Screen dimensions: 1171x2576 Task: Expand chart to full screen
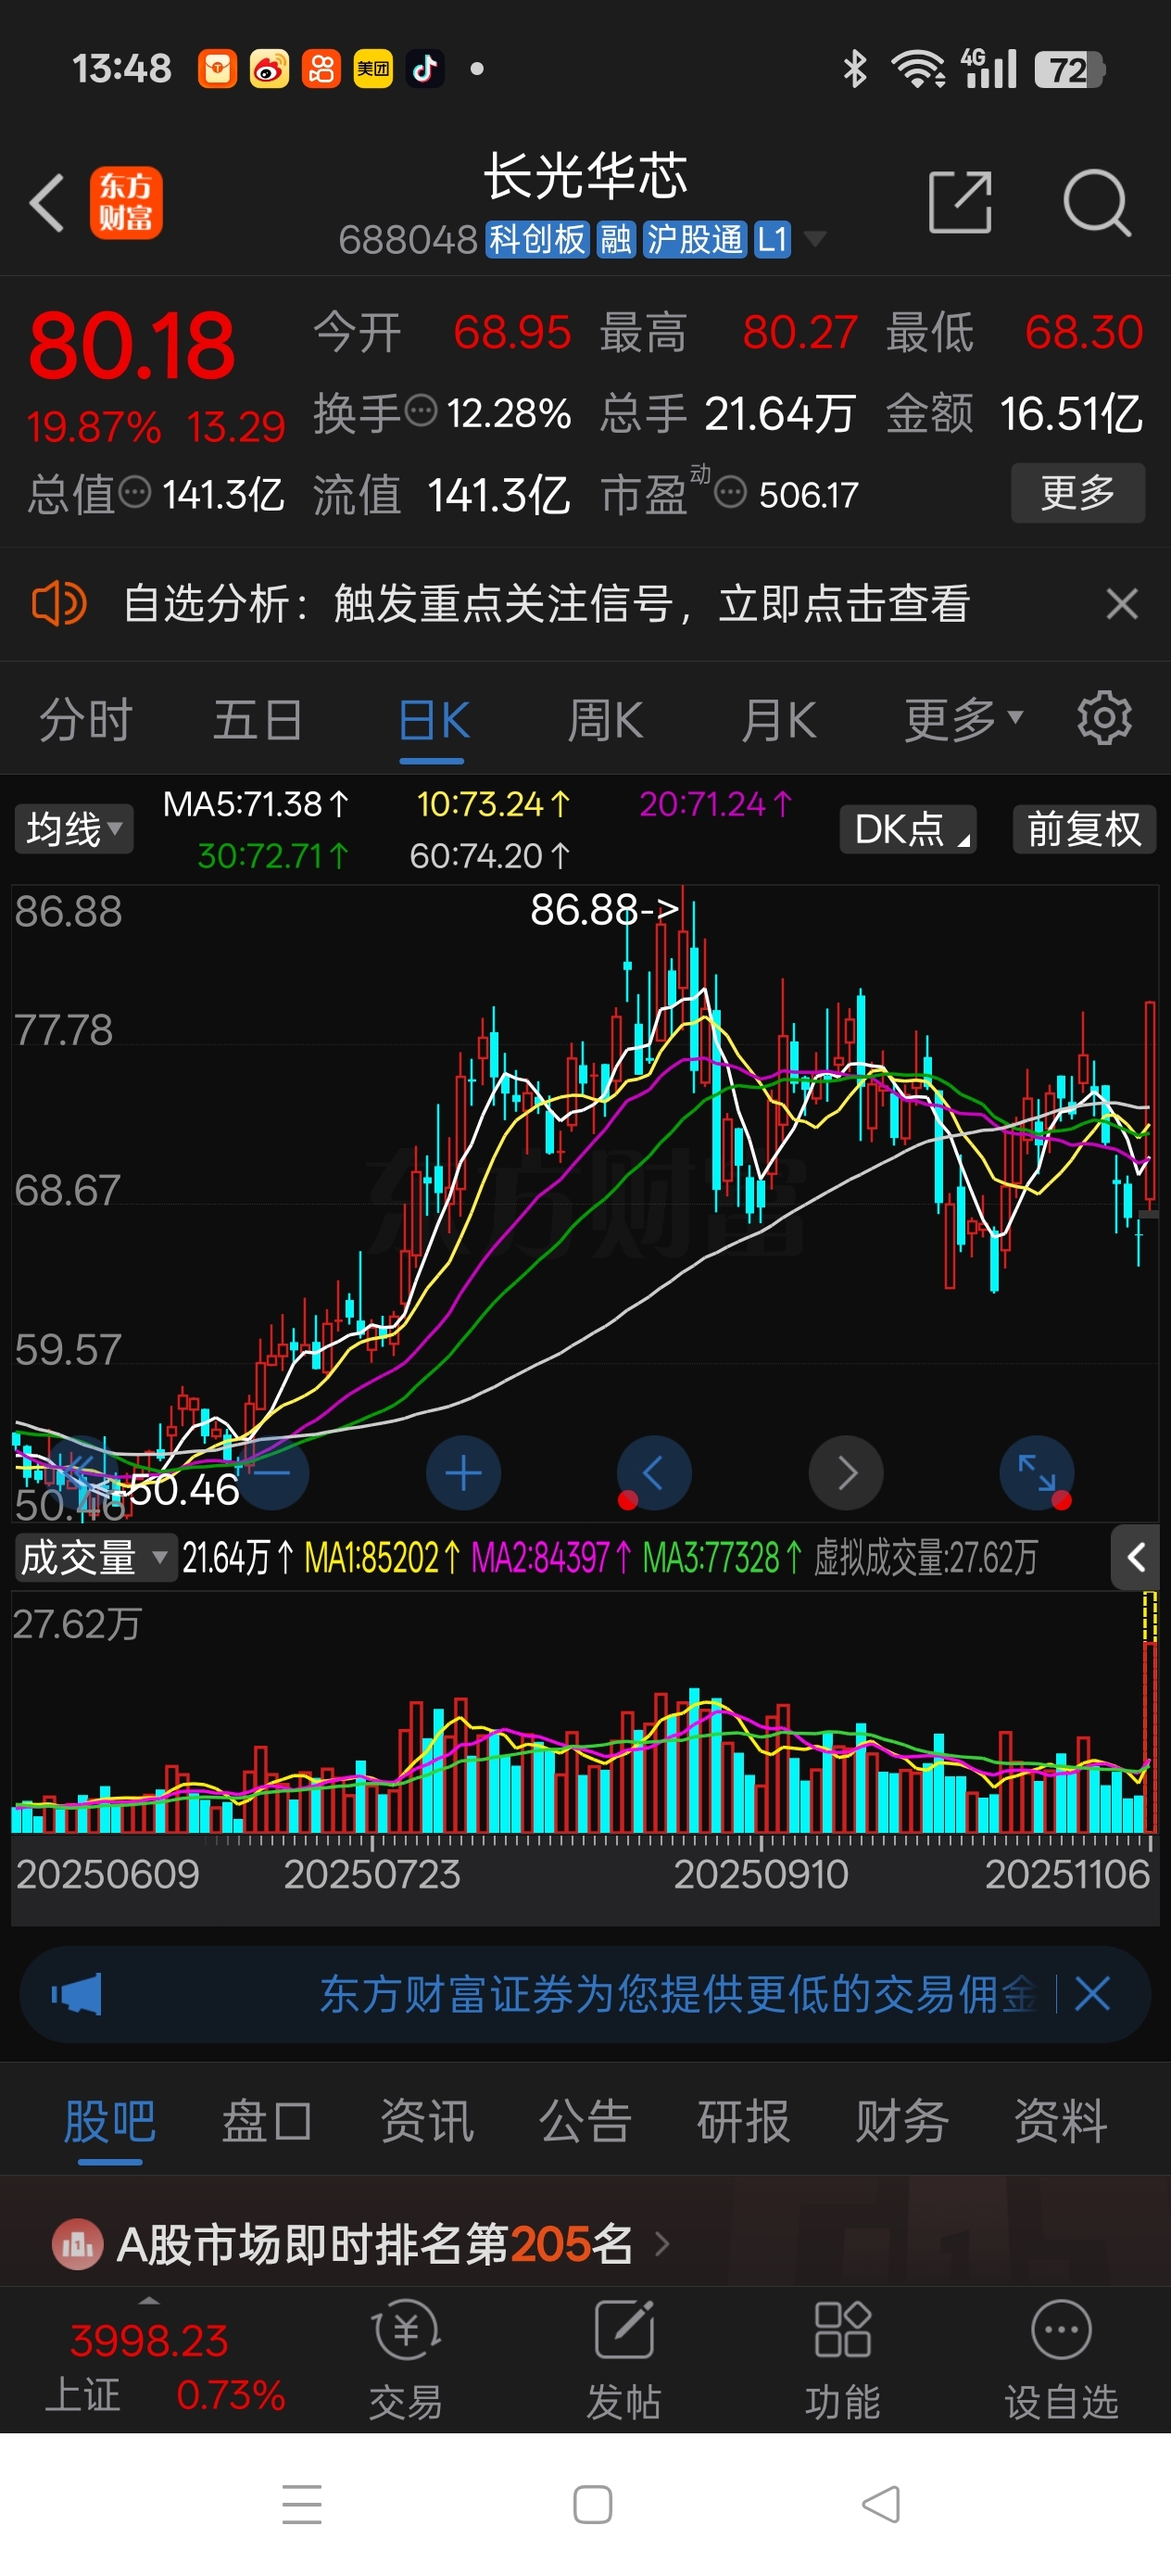(1037, 1473)
